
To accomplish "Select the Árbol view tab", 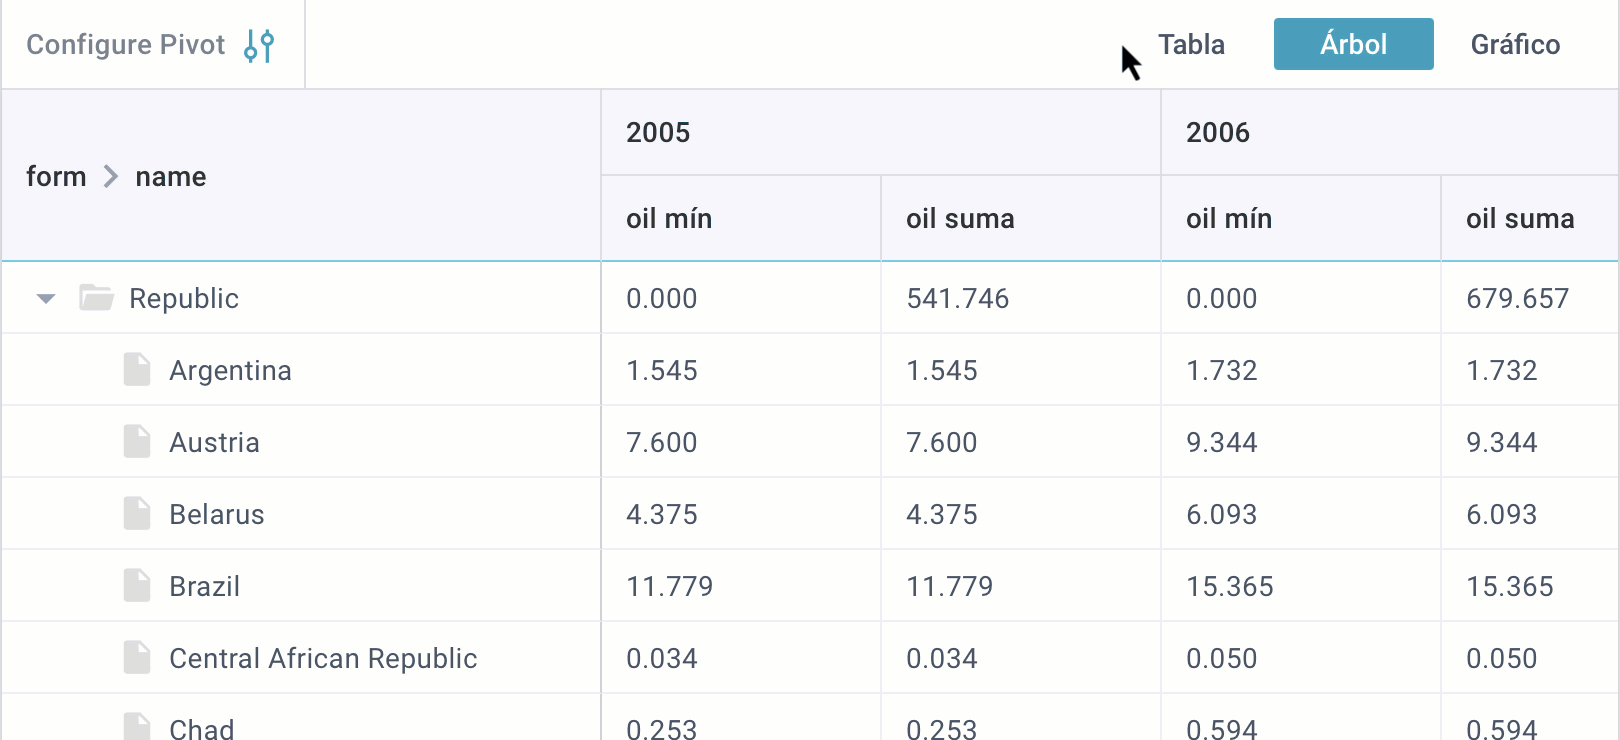I will point(1353,45).
